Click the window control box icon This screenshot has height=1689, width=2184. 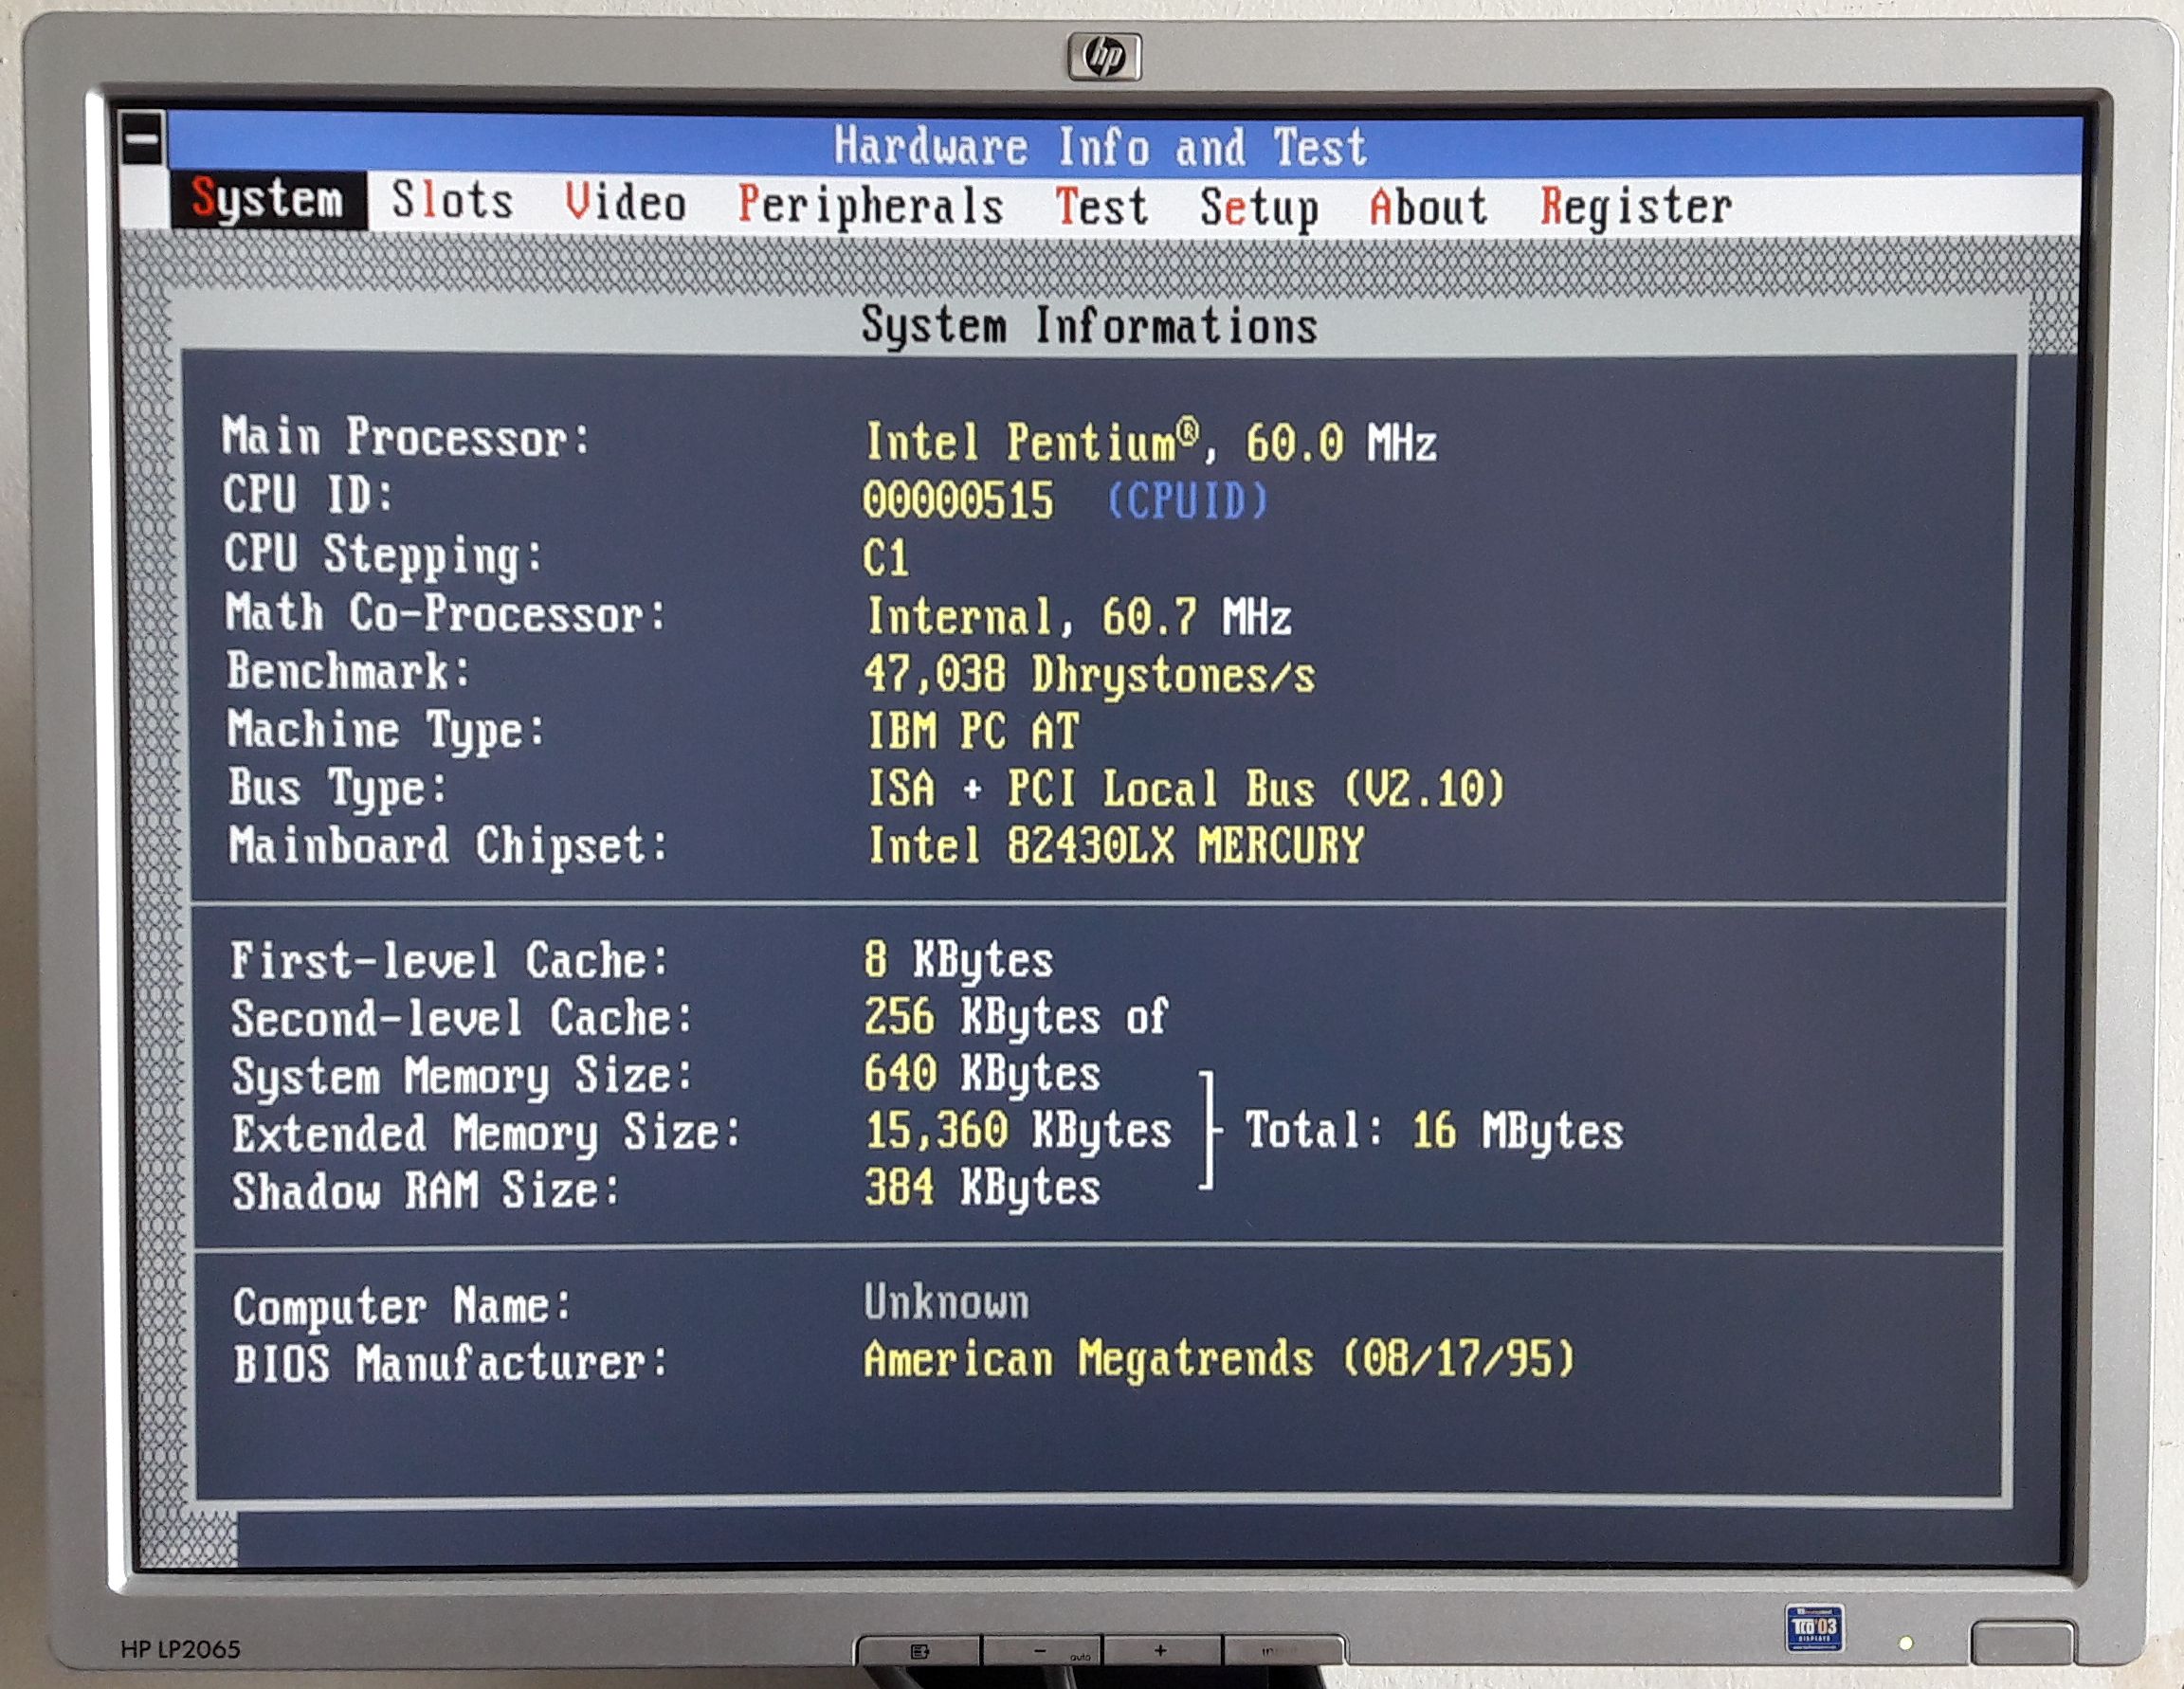pos(143,138)
